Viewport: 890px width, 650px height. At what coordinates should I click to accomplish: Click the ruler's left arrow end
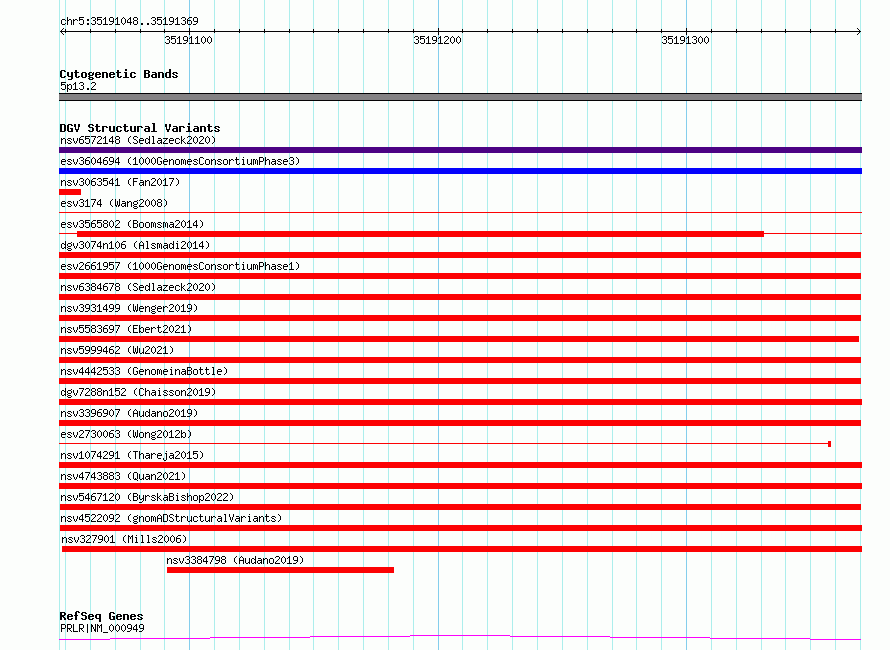tap(63, 32)
